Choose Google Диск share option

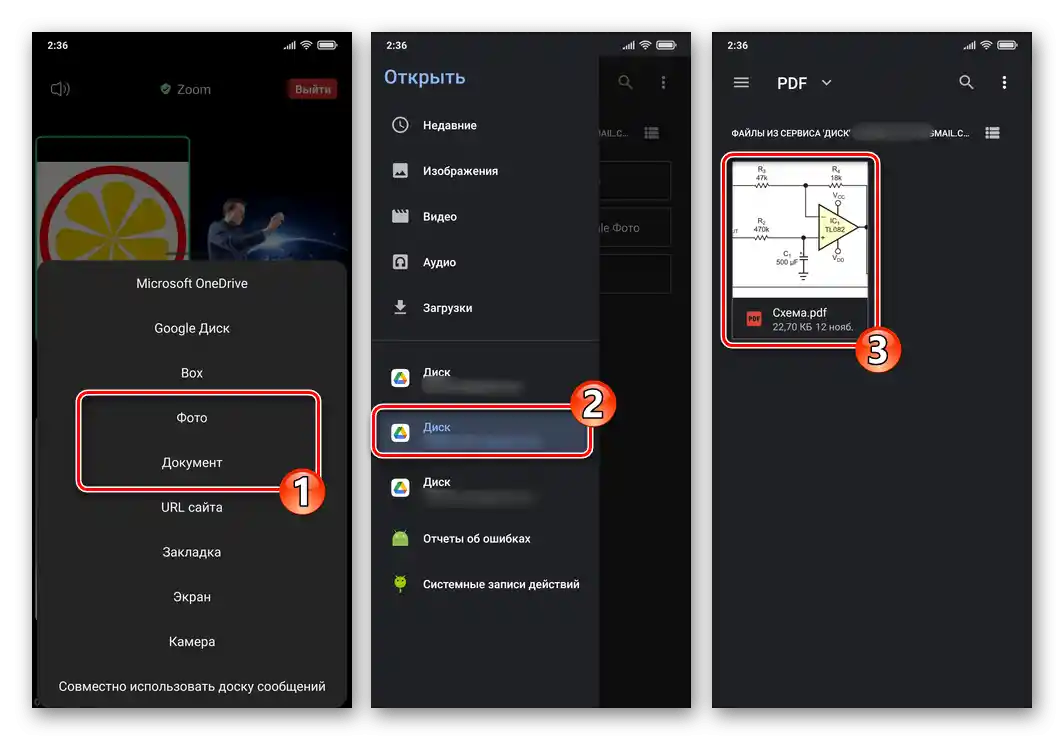(x=192, y=328)
